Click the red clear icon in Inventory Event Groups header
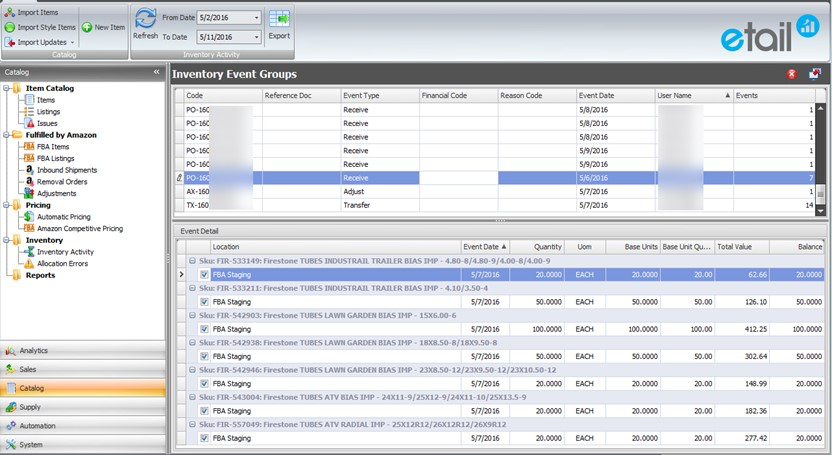 pyautogui.click(x=792, y=74)
